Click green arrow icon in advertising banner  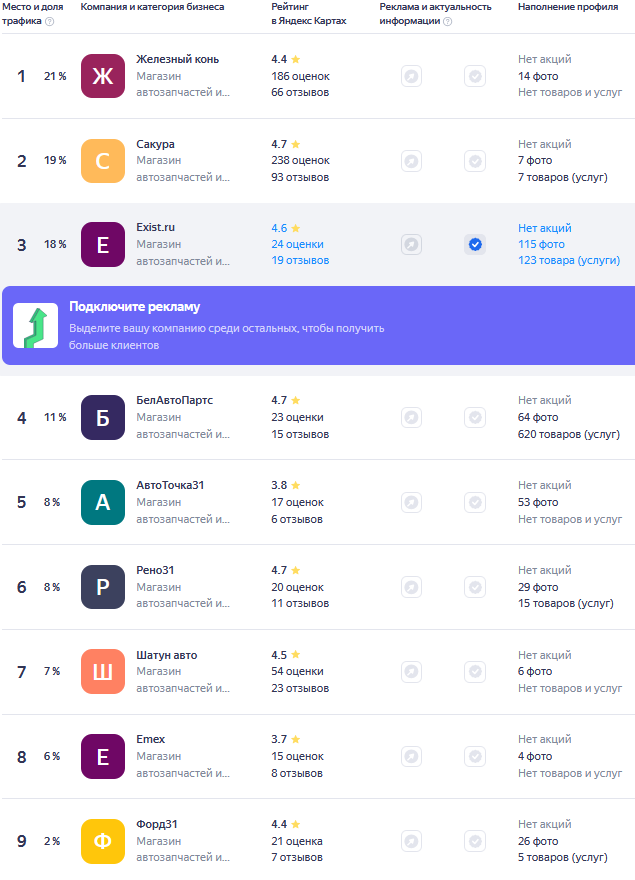click(35, 325)
